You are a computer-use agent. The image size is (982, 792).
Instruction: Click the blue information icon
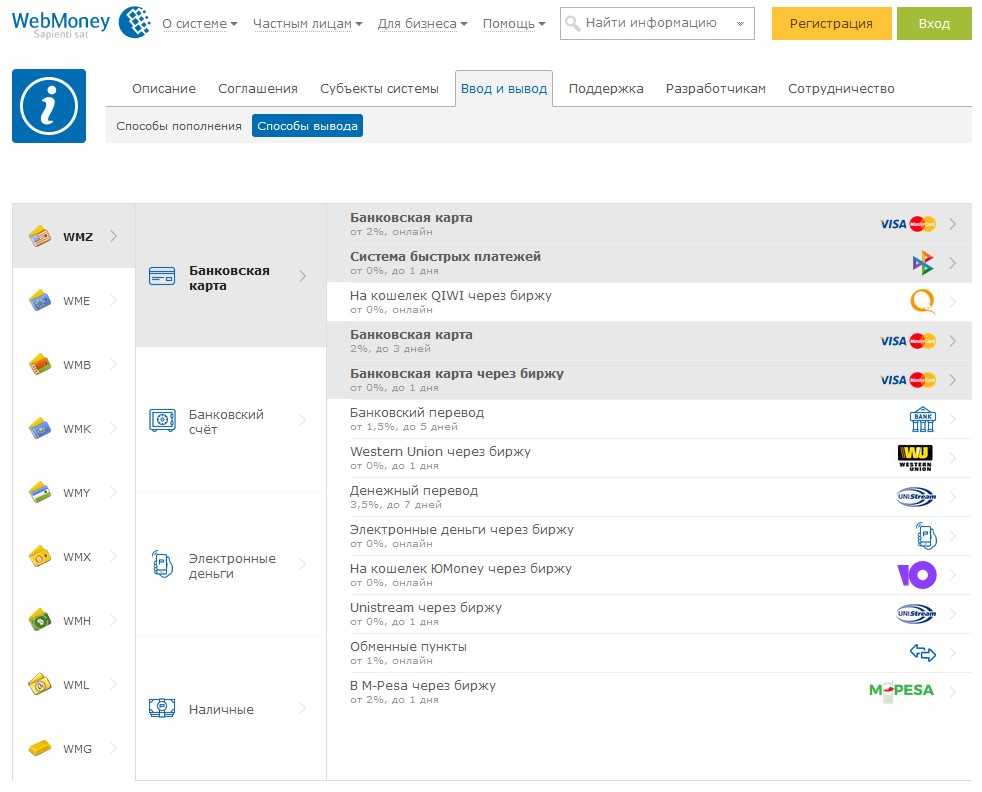pos(49,106)
